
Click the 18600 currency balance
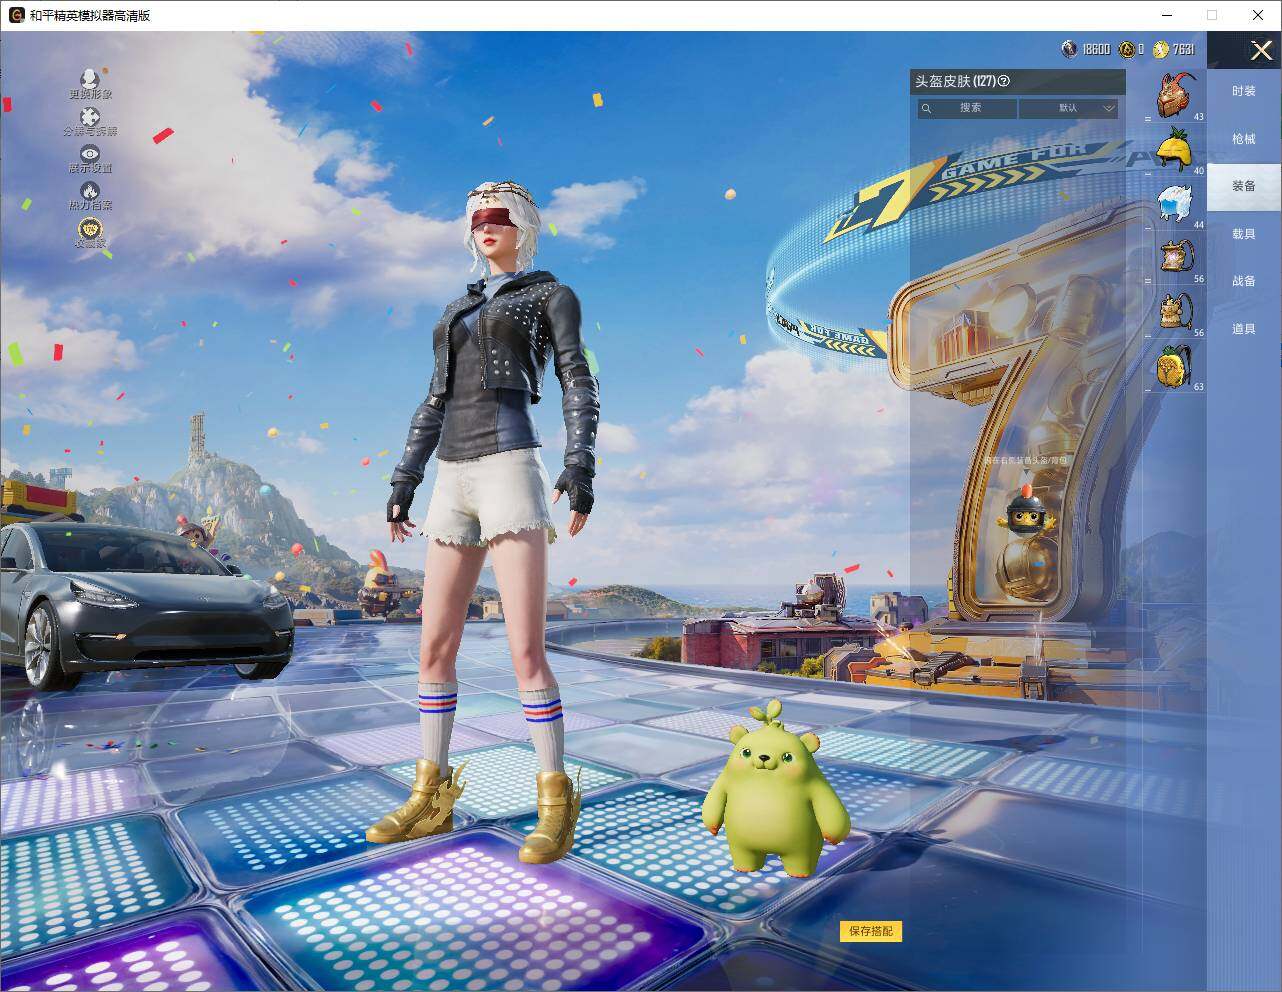pos(1095,49)
